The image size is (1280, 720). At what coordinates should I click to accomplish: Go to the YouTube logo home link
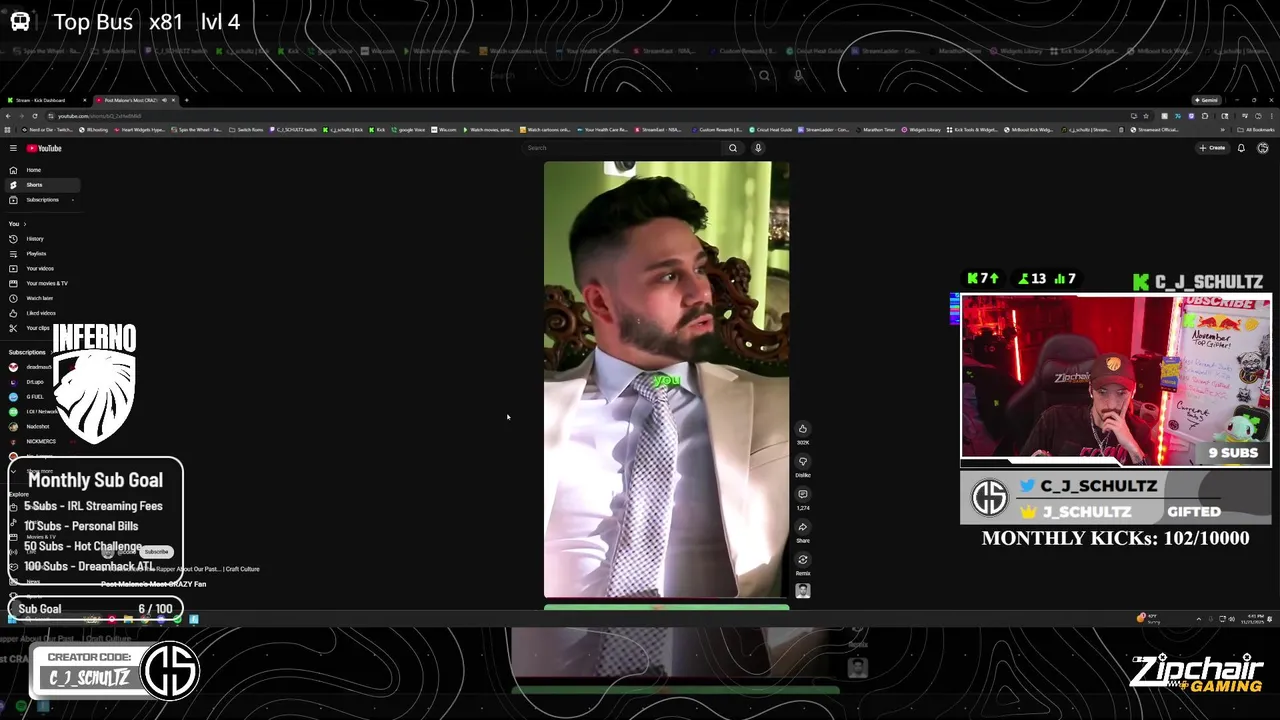(x=44, y=148)
